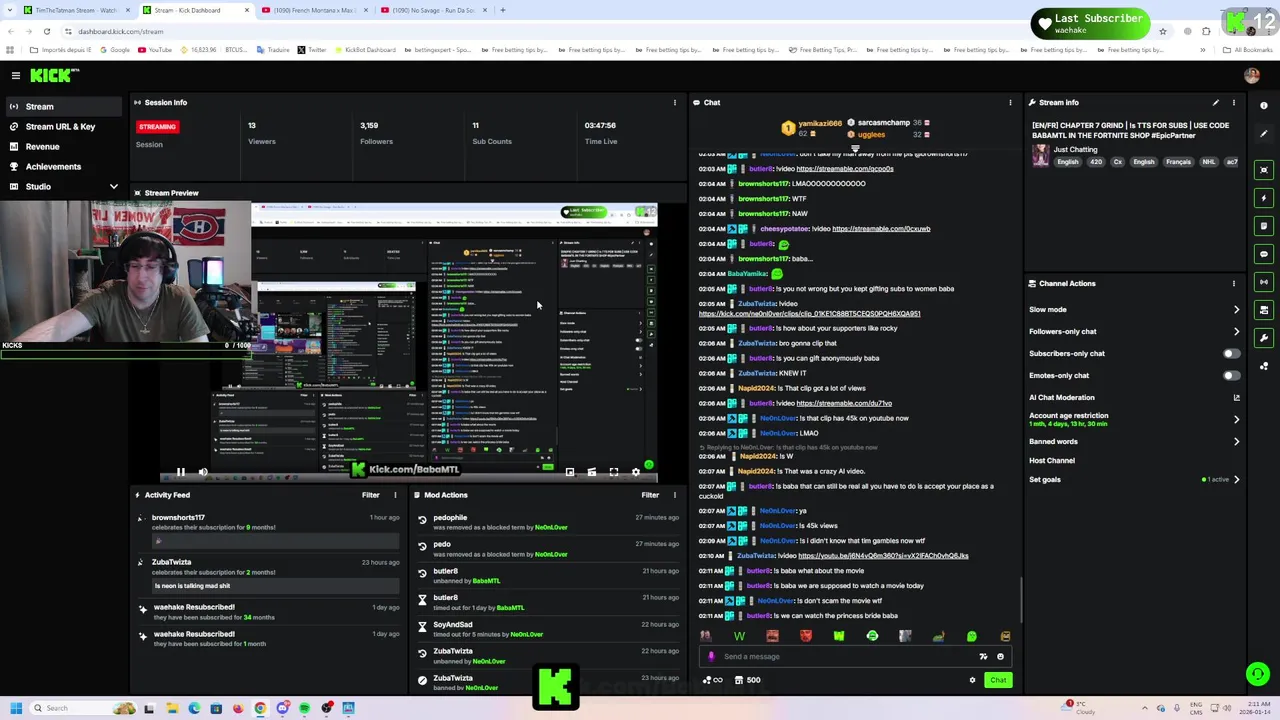Mute the stream preview volume
The image size is (1280, 720).
coord(203,472)
